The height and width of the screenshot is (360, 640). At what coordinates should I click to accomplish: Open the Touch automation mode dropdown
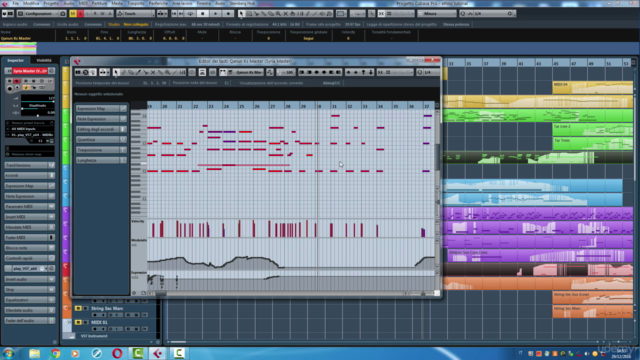tap(136, 13)
